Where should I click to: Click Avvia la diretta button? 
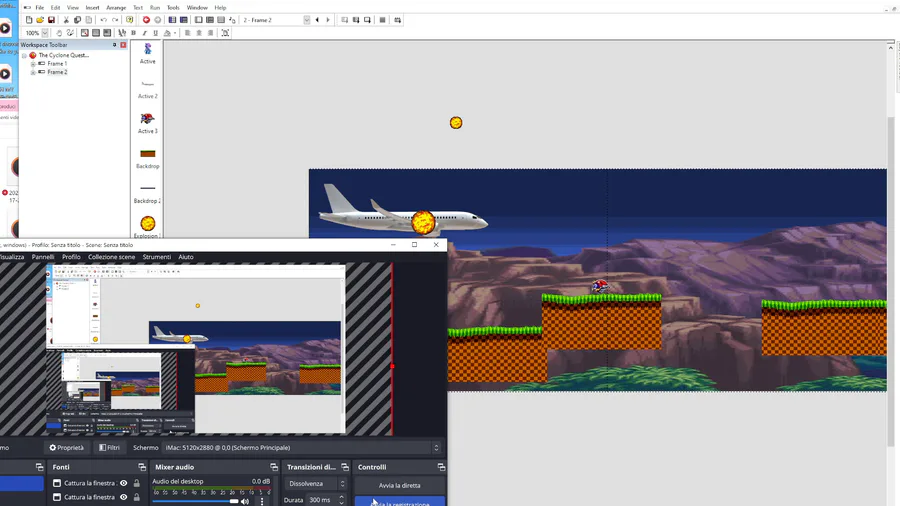click(399, 485)
